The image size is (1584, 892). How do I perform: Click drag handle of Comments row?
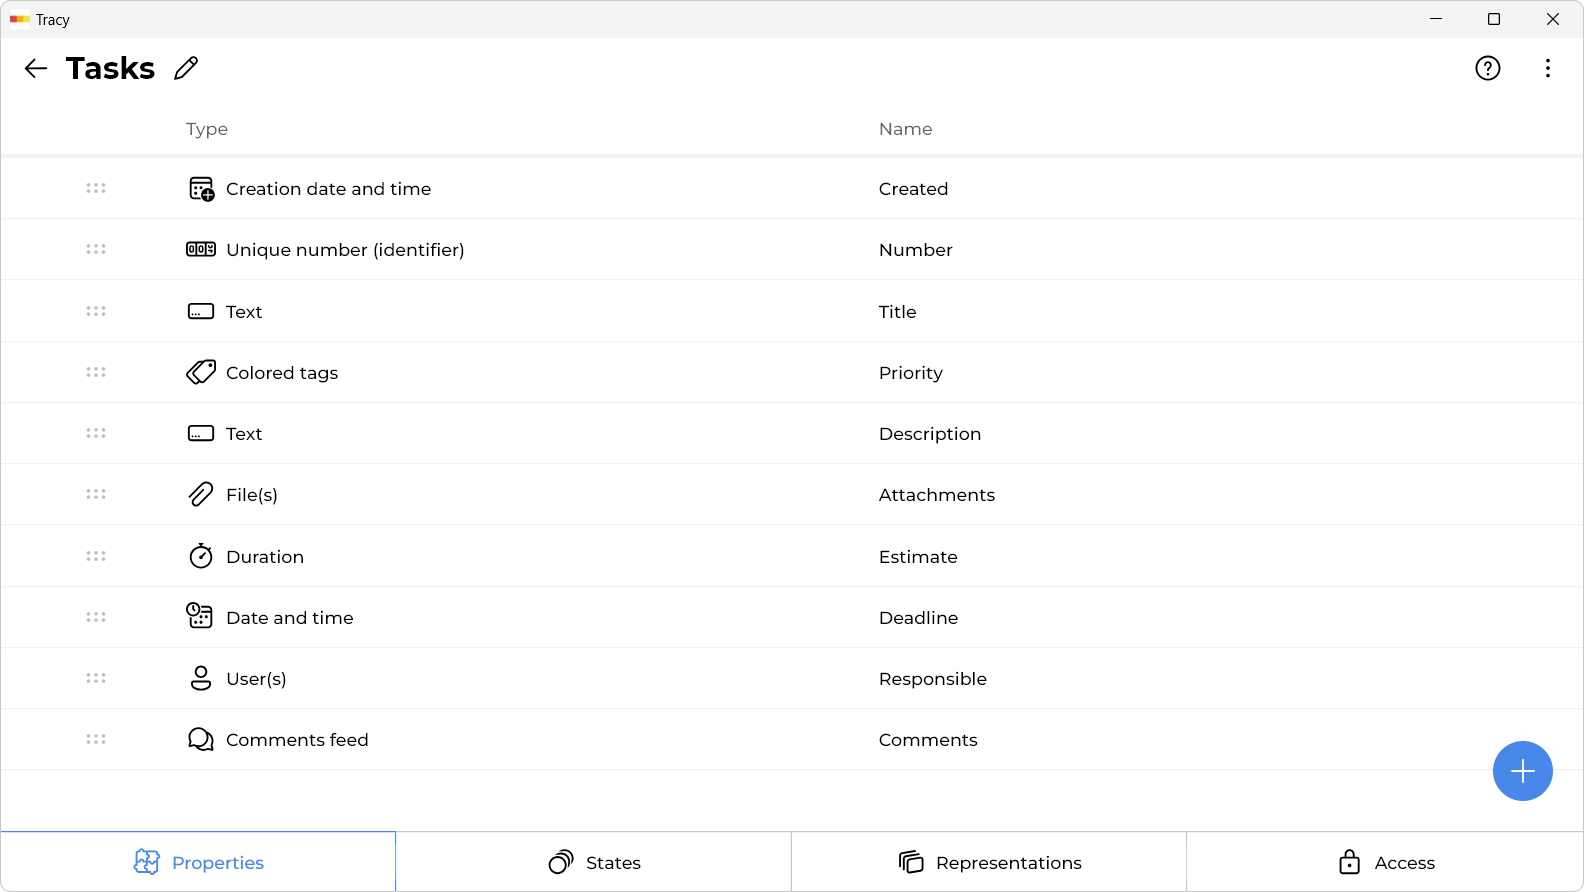click(x=96, y=739)
